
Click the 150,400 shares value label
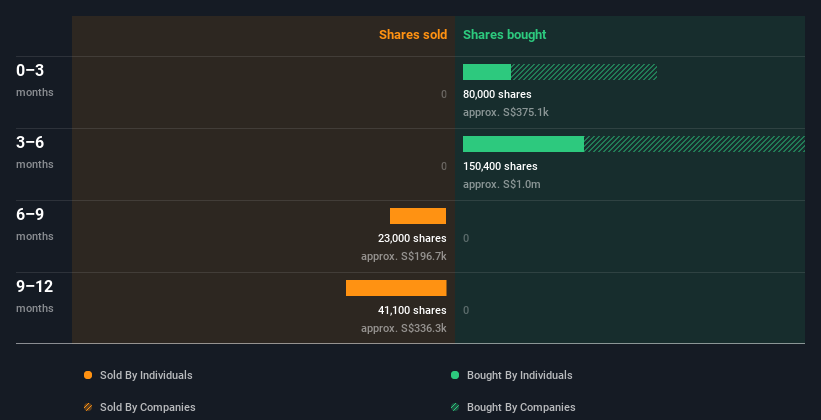500,166
